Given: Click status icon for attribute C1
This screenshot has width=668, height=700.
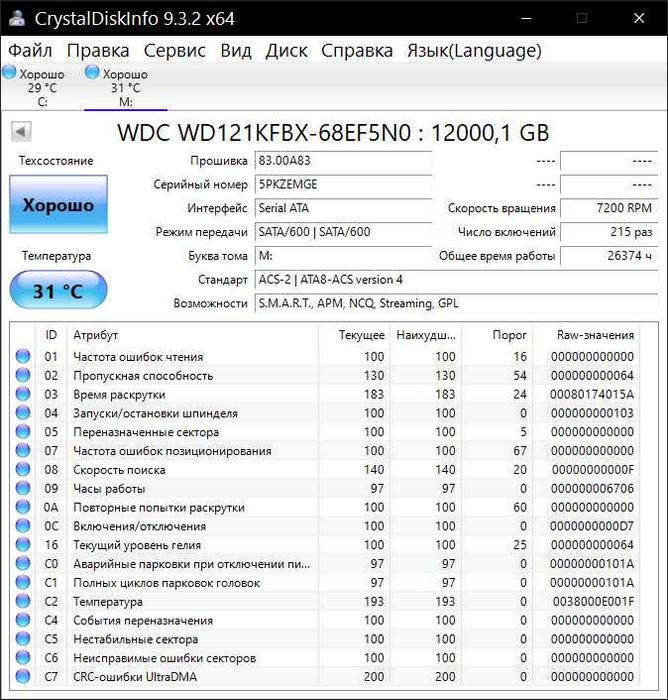Looking at the screenshot, I should (x=23, y=582).
